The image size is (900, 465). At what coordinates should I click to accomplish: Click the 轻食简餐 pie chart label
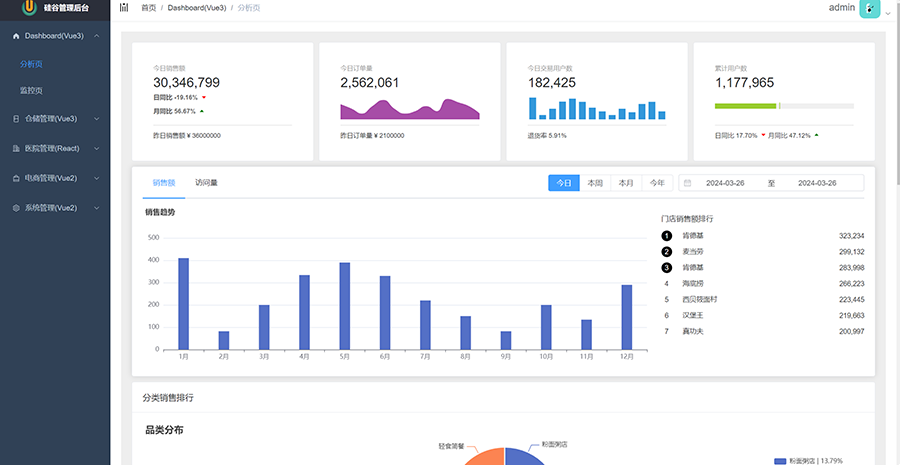pyautogui.click(x=451, y=445)
